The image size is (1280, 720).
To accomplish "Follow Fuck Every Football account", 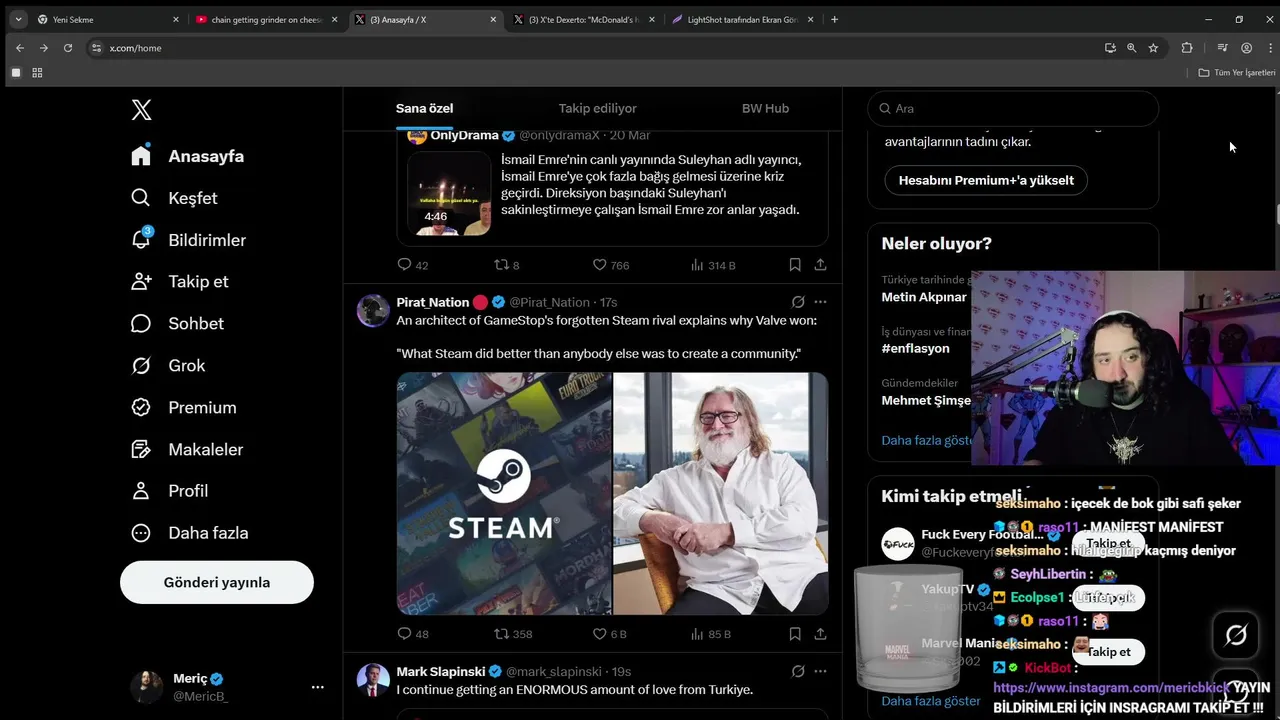I will click(x=1108, y=544).
